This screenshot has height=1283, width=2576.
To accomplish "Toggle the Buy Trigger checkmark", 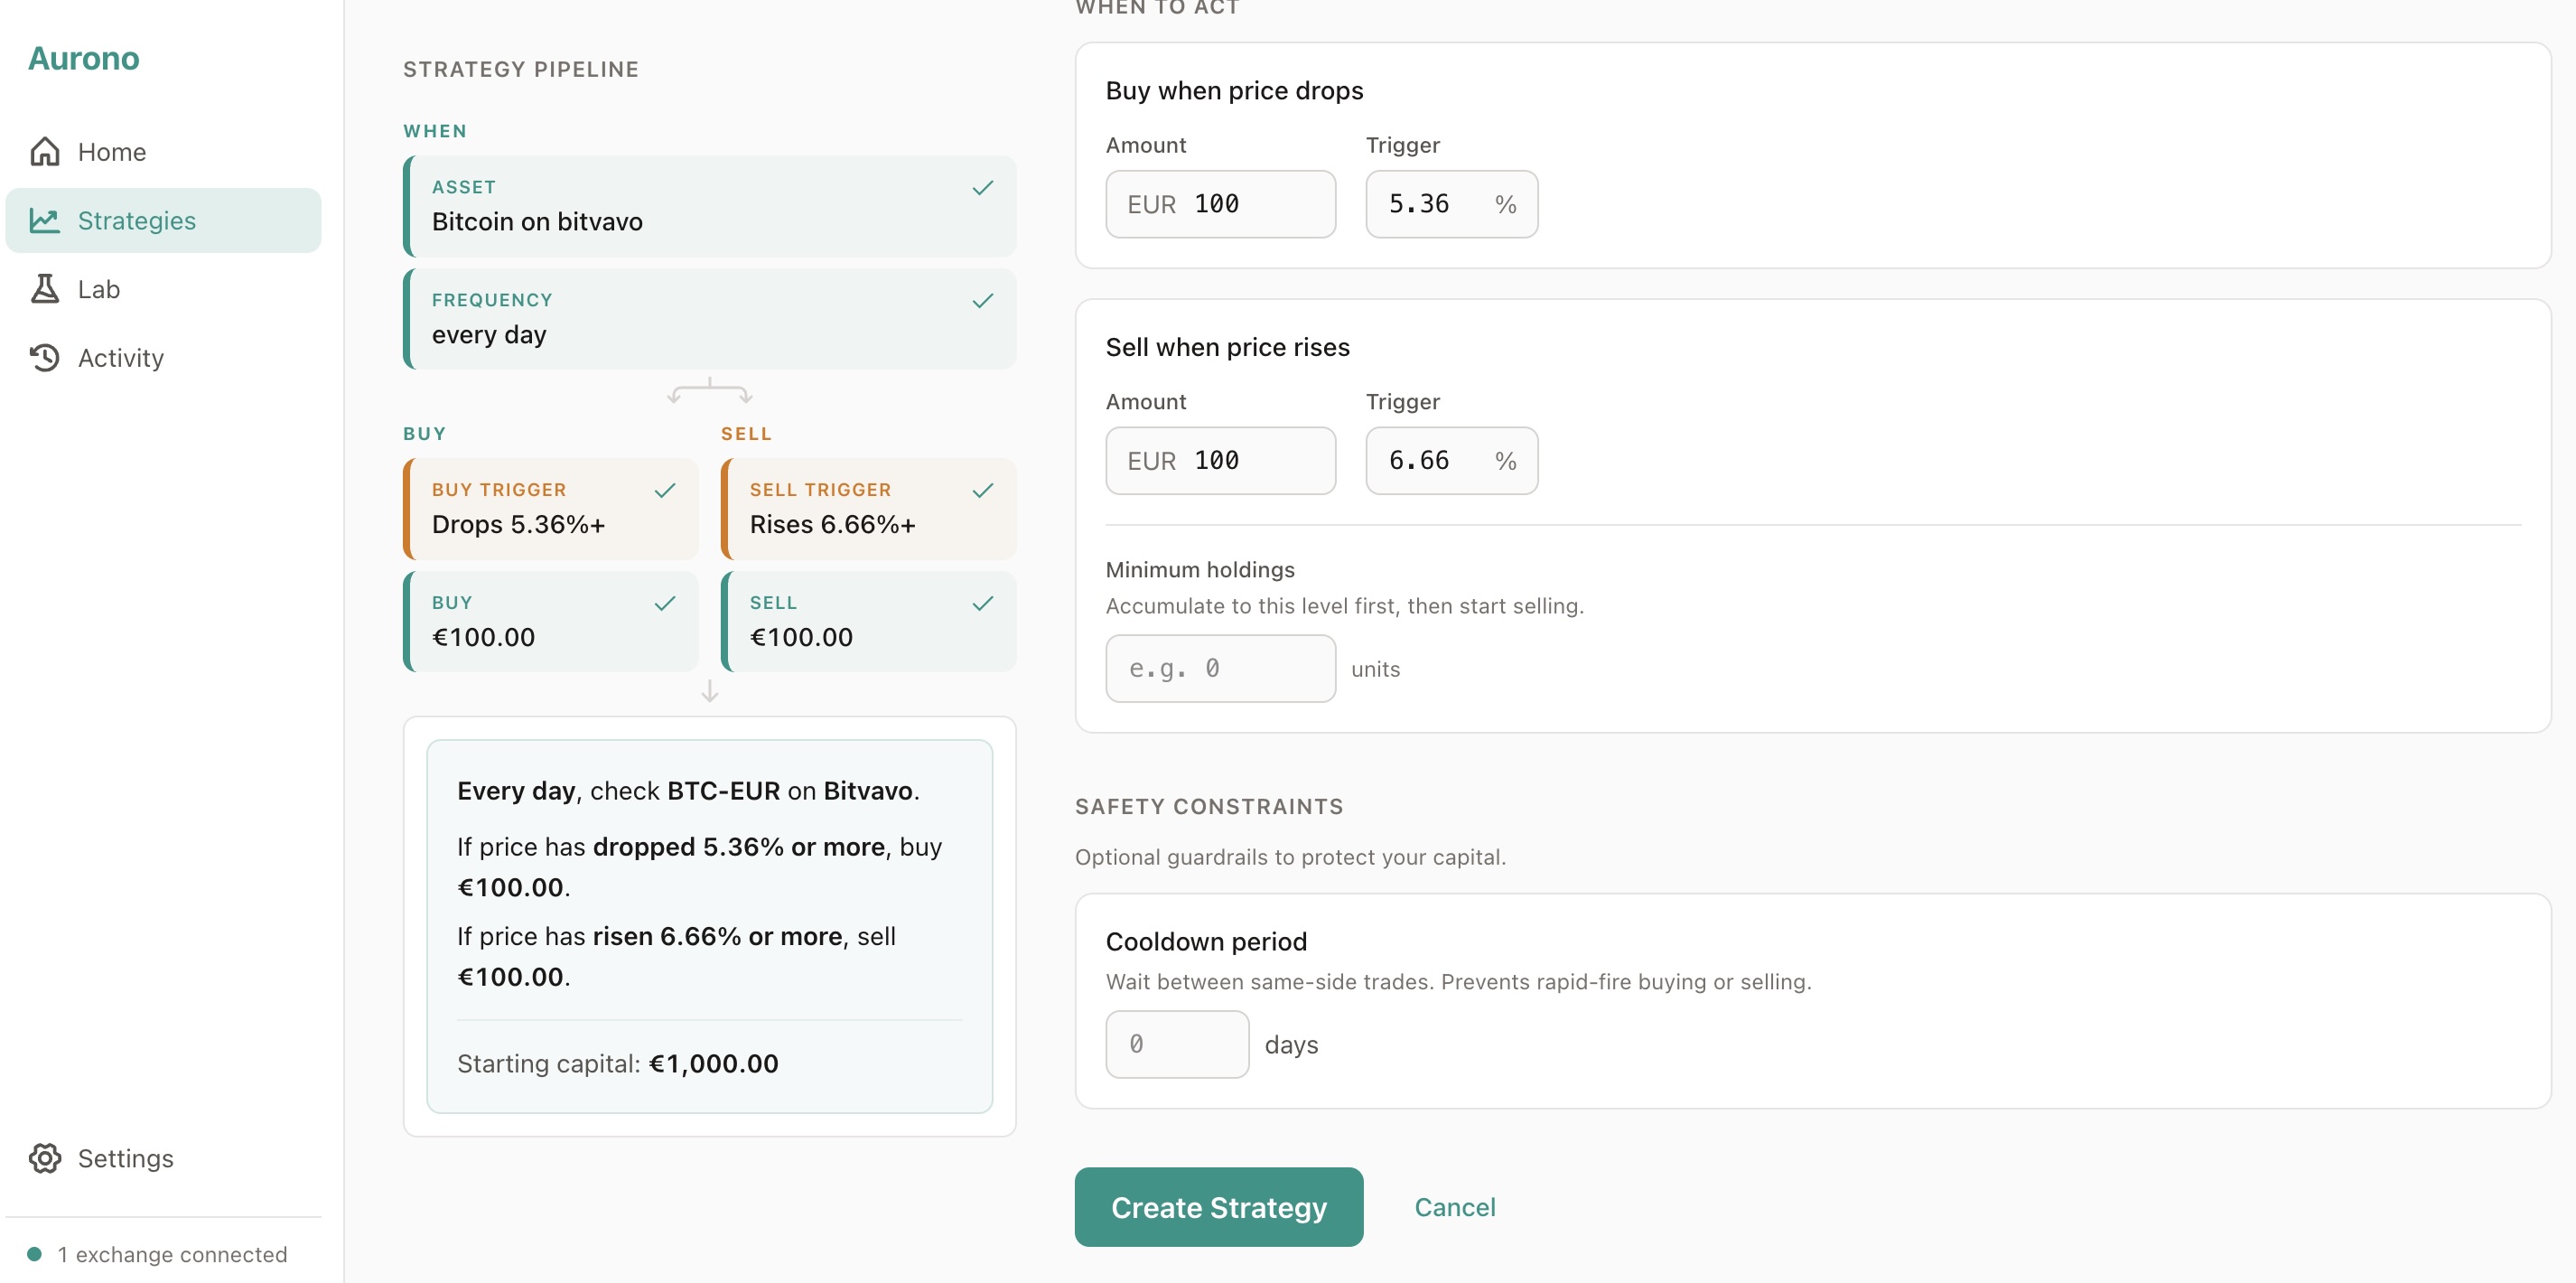I will tap(665, 490).
